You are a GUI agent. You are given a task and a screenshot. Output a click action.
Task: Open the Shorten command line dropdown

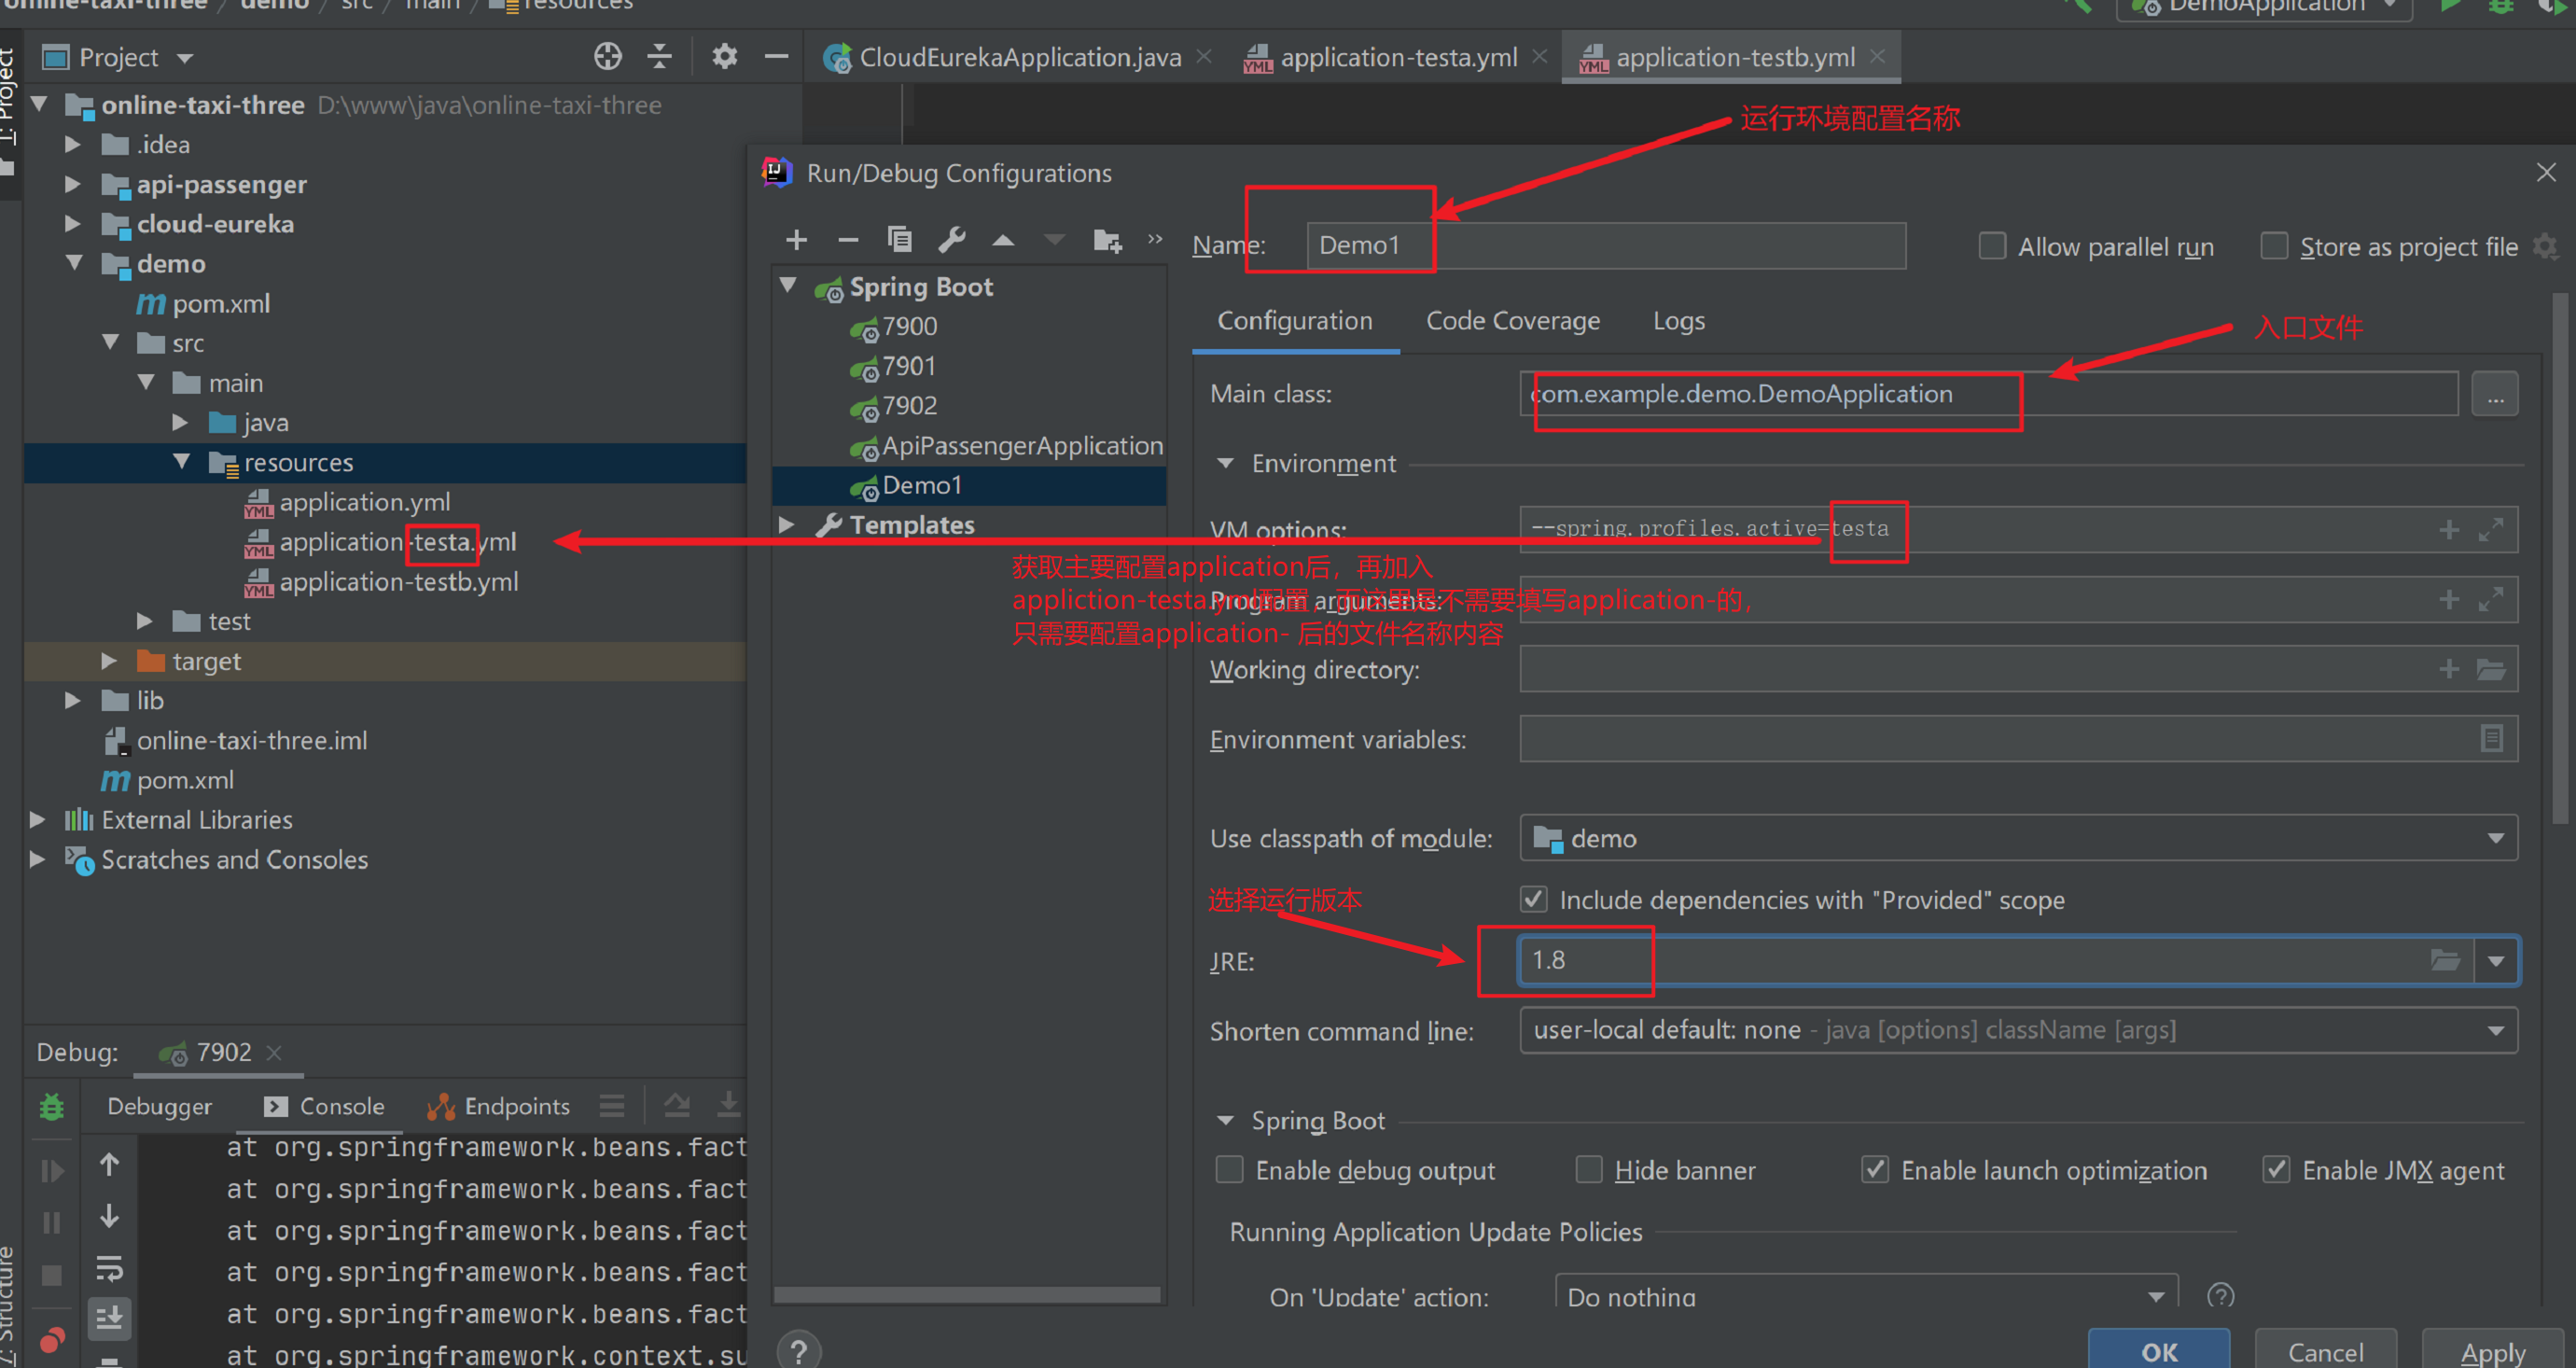(2495, 1030)
